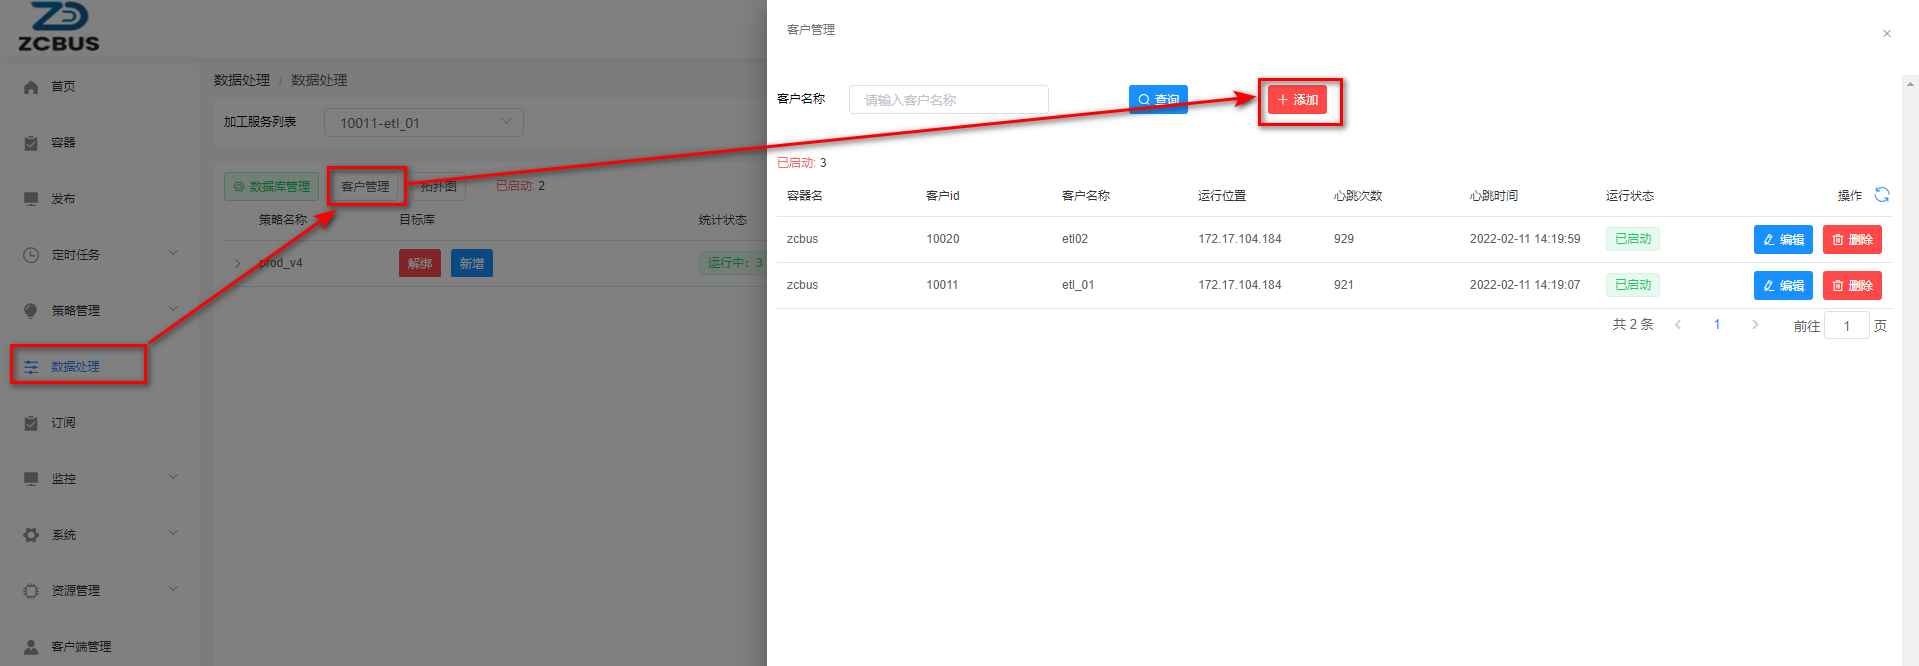Open 数据处理 in the sidebar
This screenshot has height=666, width=1919.
click(76, 367)
